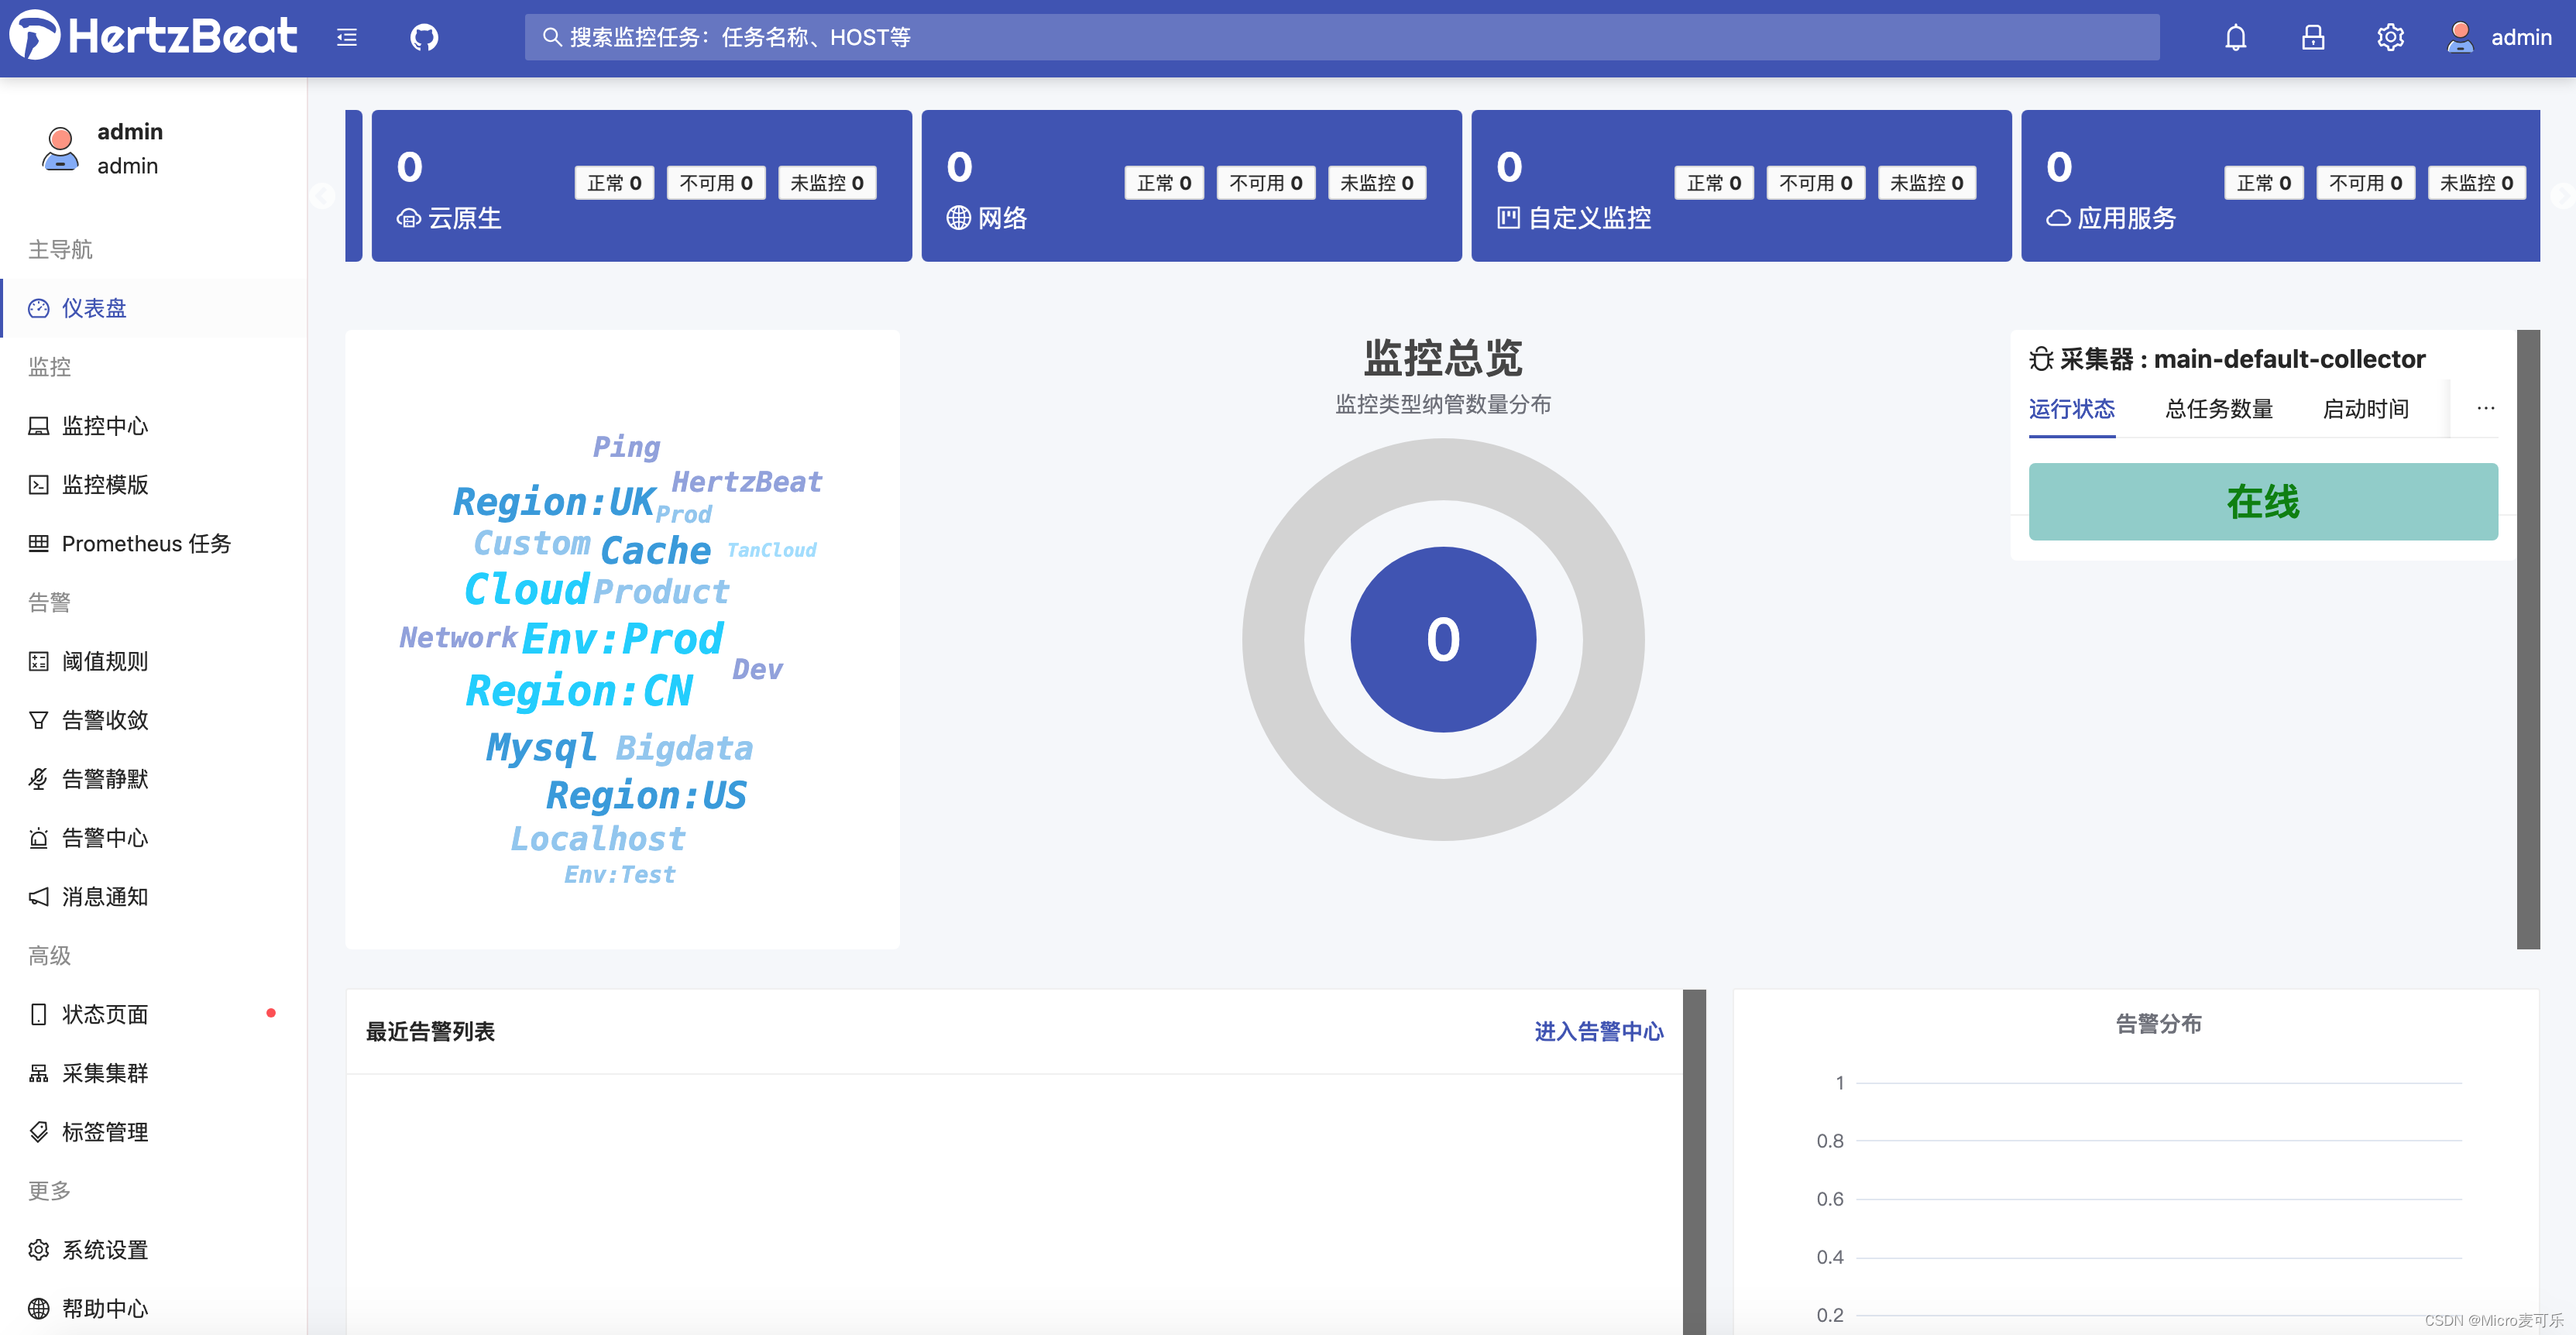Switch to 总任务数量 tab

click(2218, 409)
